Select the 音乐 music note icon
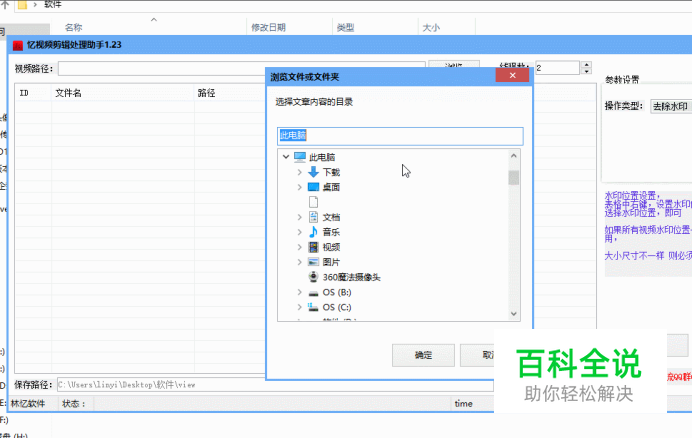Screen dimensions: 692x438 (x=313, y=232)
